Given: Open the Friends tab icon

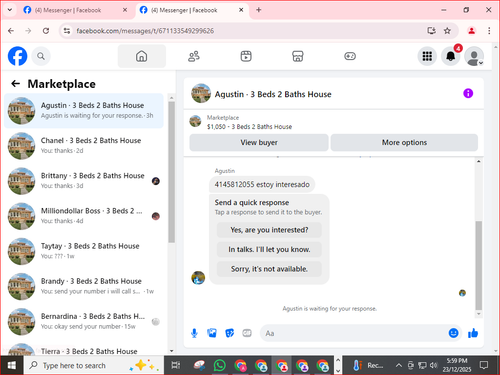Looking at the screenshot, I should 194,56.
